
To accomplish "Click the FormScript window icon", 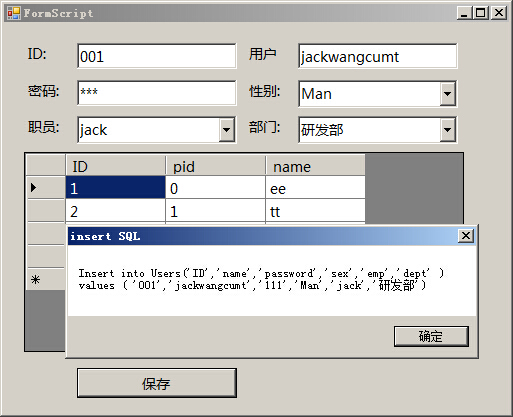I will click(14, 13).
